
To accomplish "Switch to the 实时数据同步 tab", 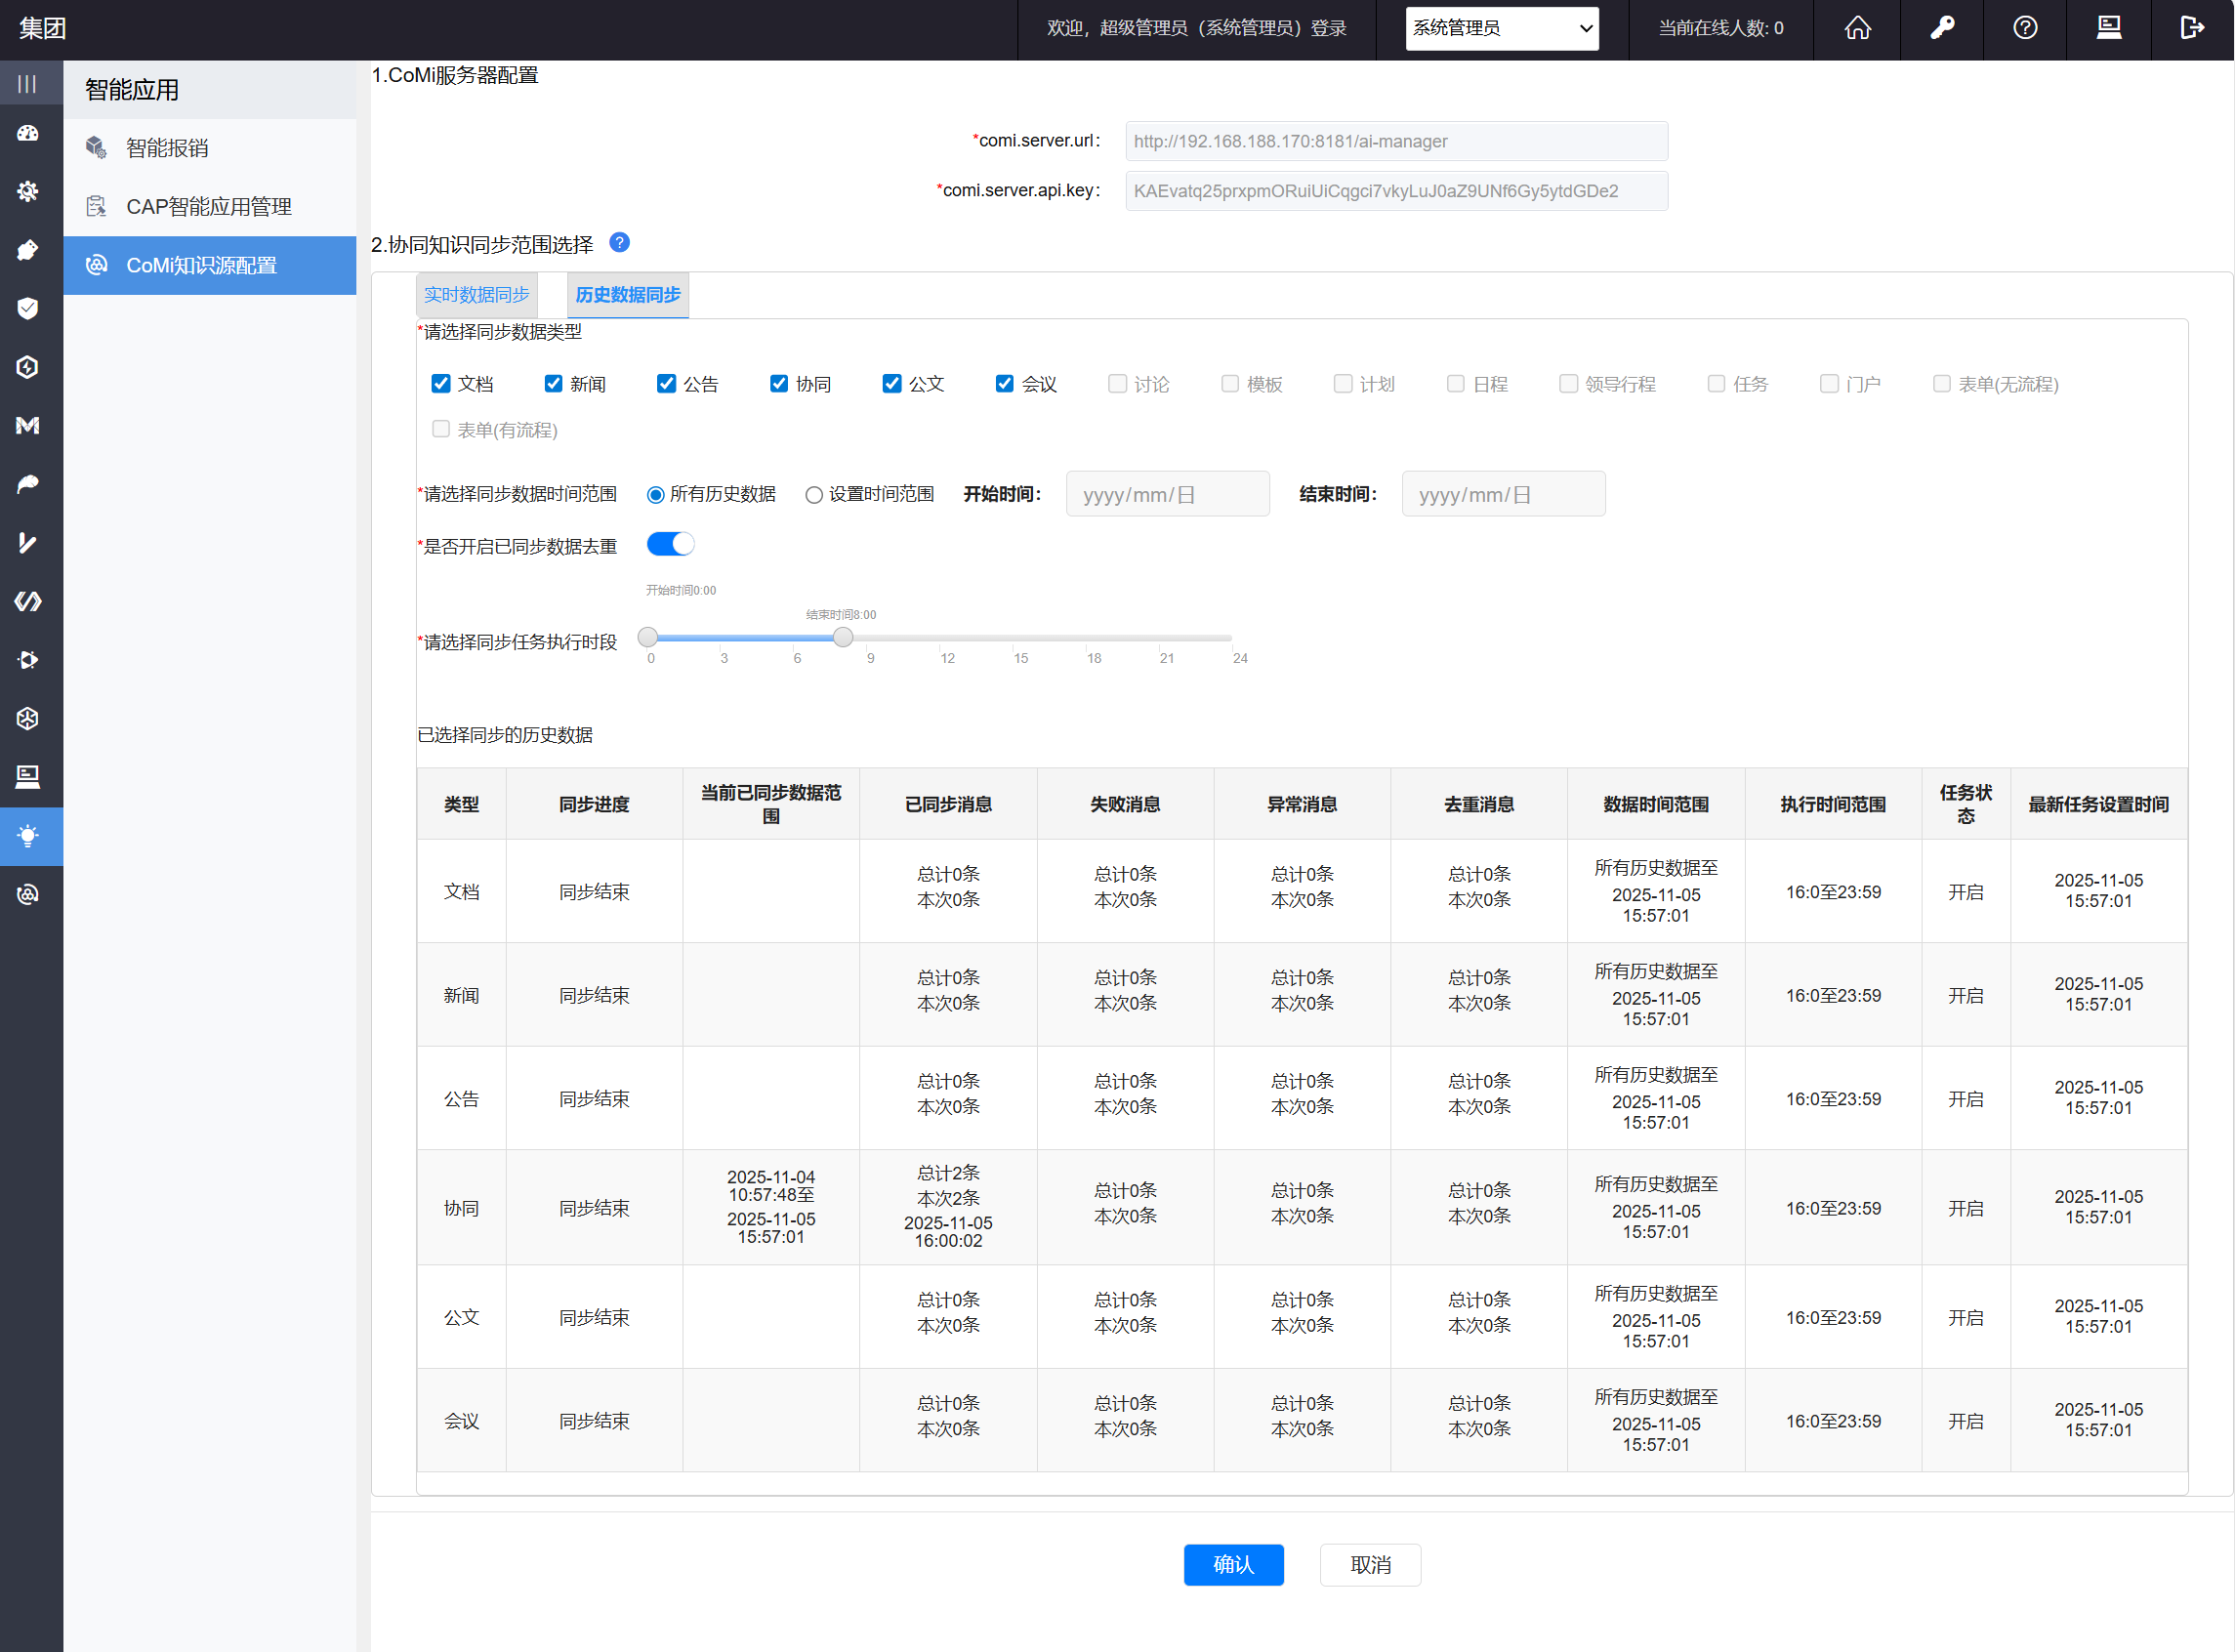I will click(x=476, y=295).
